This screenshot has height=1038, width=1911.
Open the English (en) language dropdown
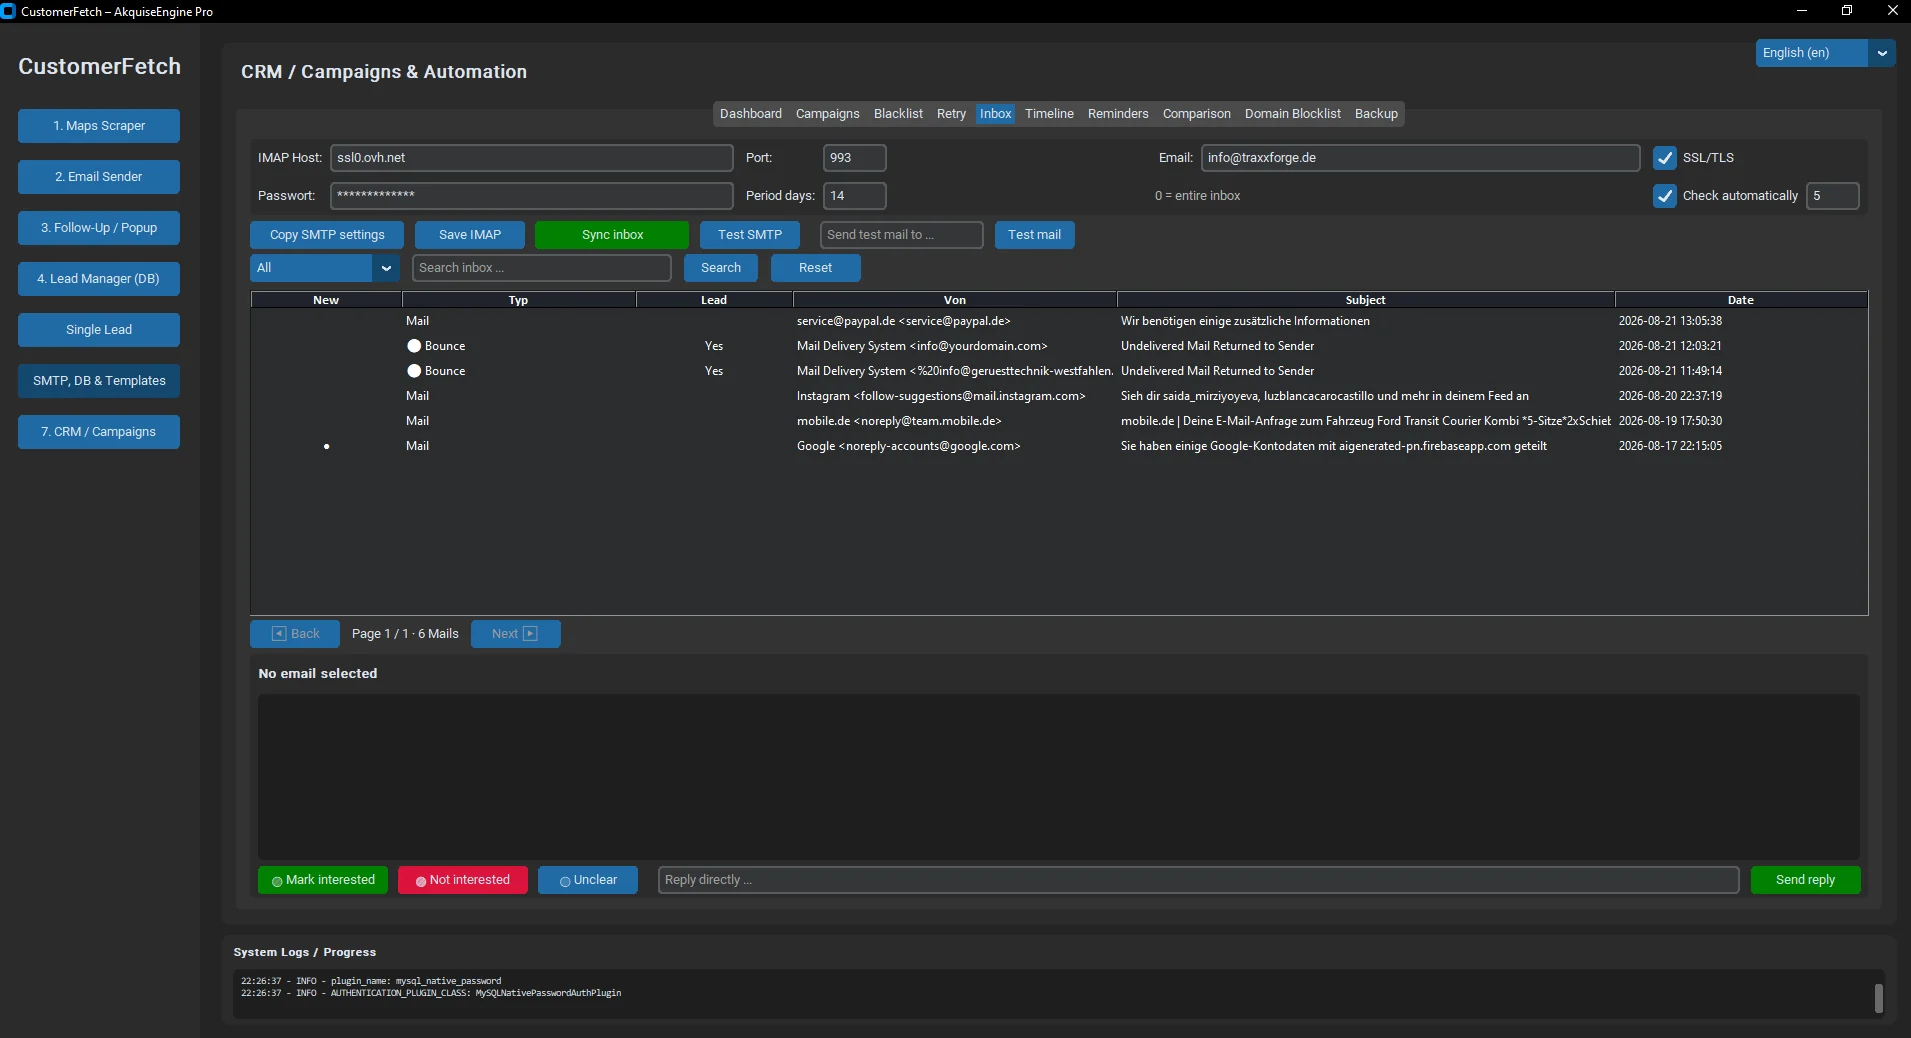pos(1825,53)
